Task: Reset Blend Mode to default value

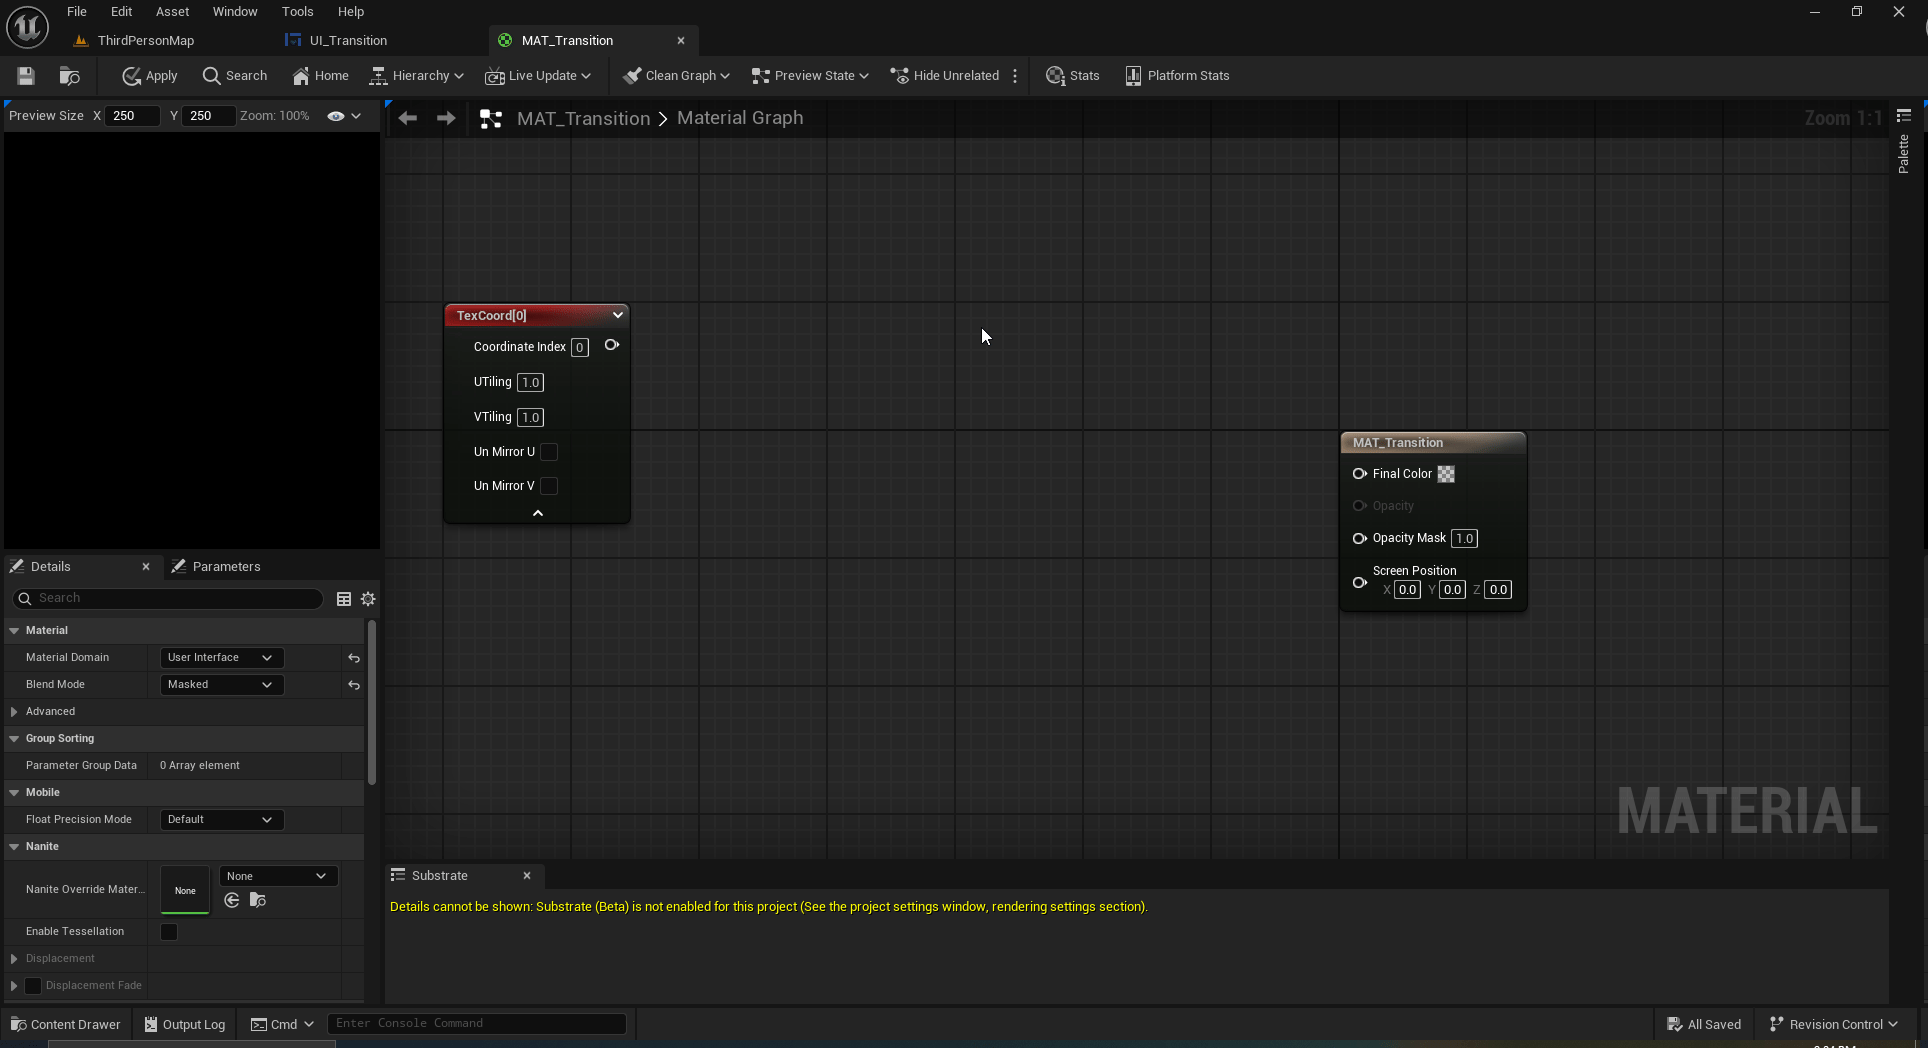Action: (x=354, y=685)
